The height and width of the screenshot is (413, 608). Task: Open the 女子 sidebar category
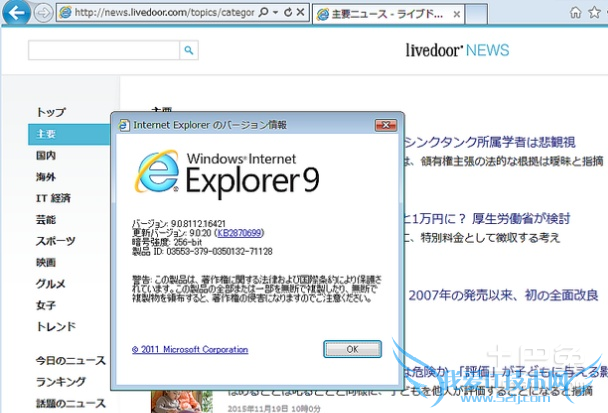click(x=46, y=306)
